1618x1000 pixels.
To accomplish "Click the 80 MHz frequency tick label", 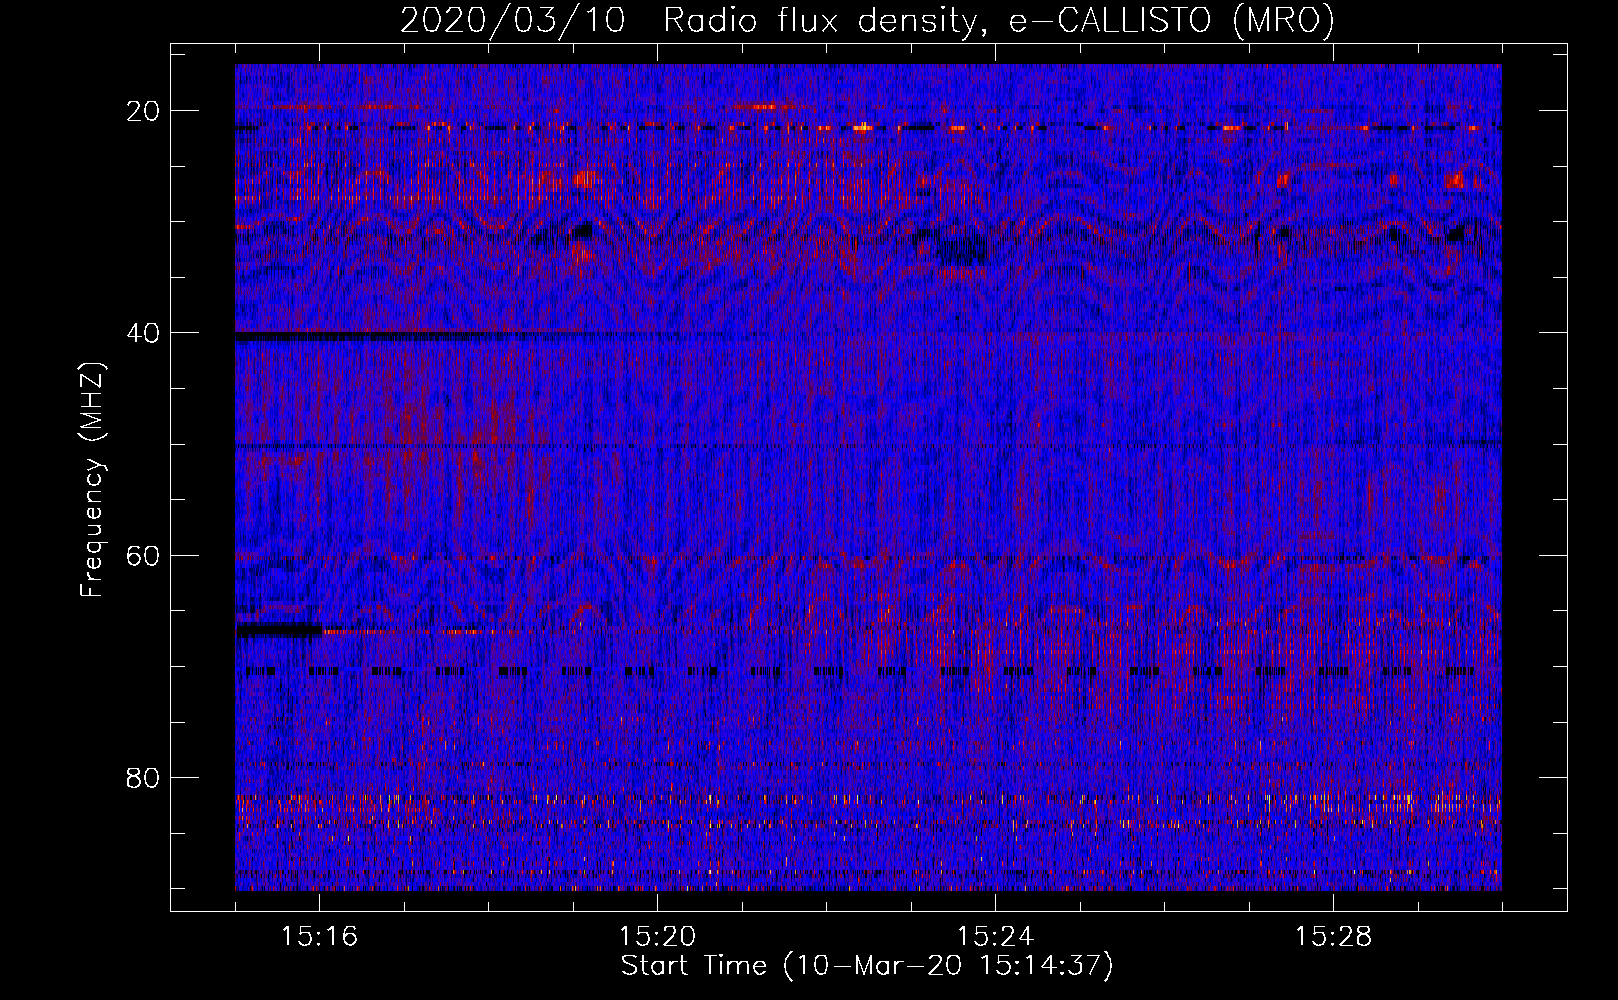I will point(144,778).
